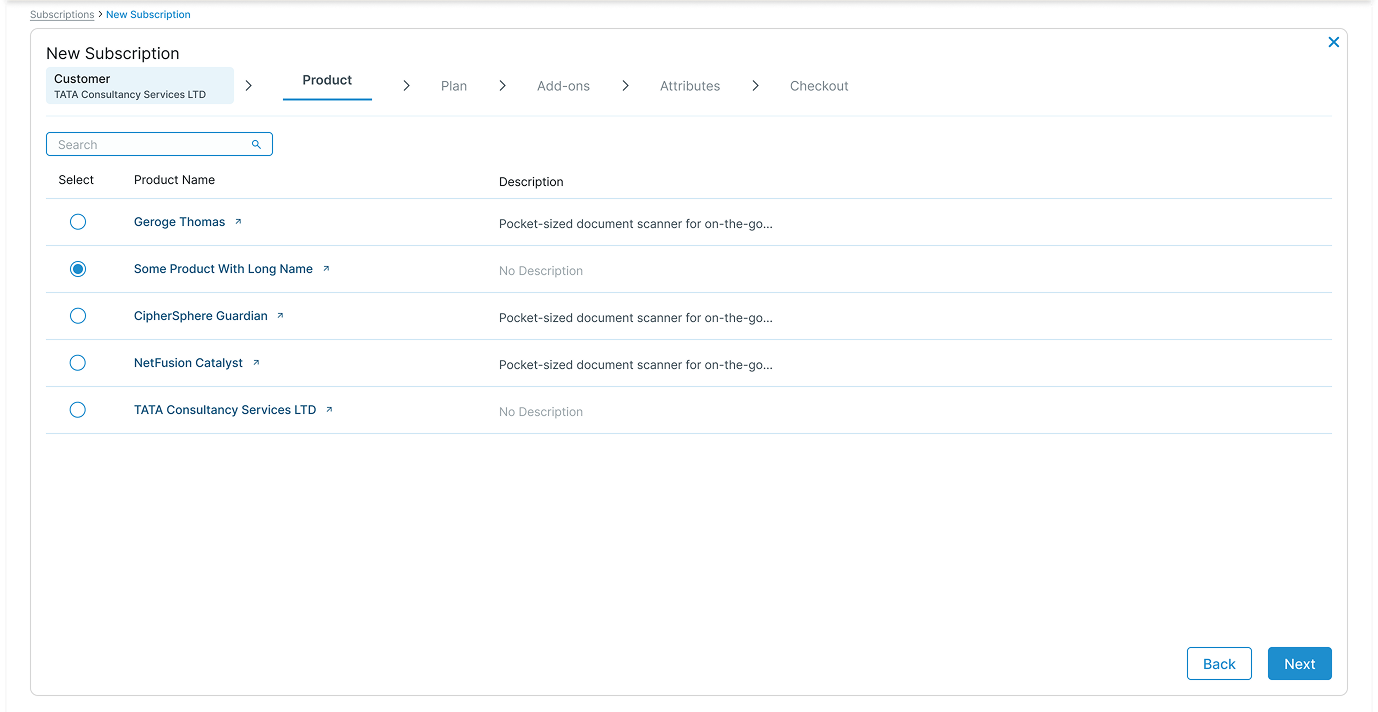Click the Product Name column header
This screenshot has height=712, width=1378.
[x=174, y=180]
